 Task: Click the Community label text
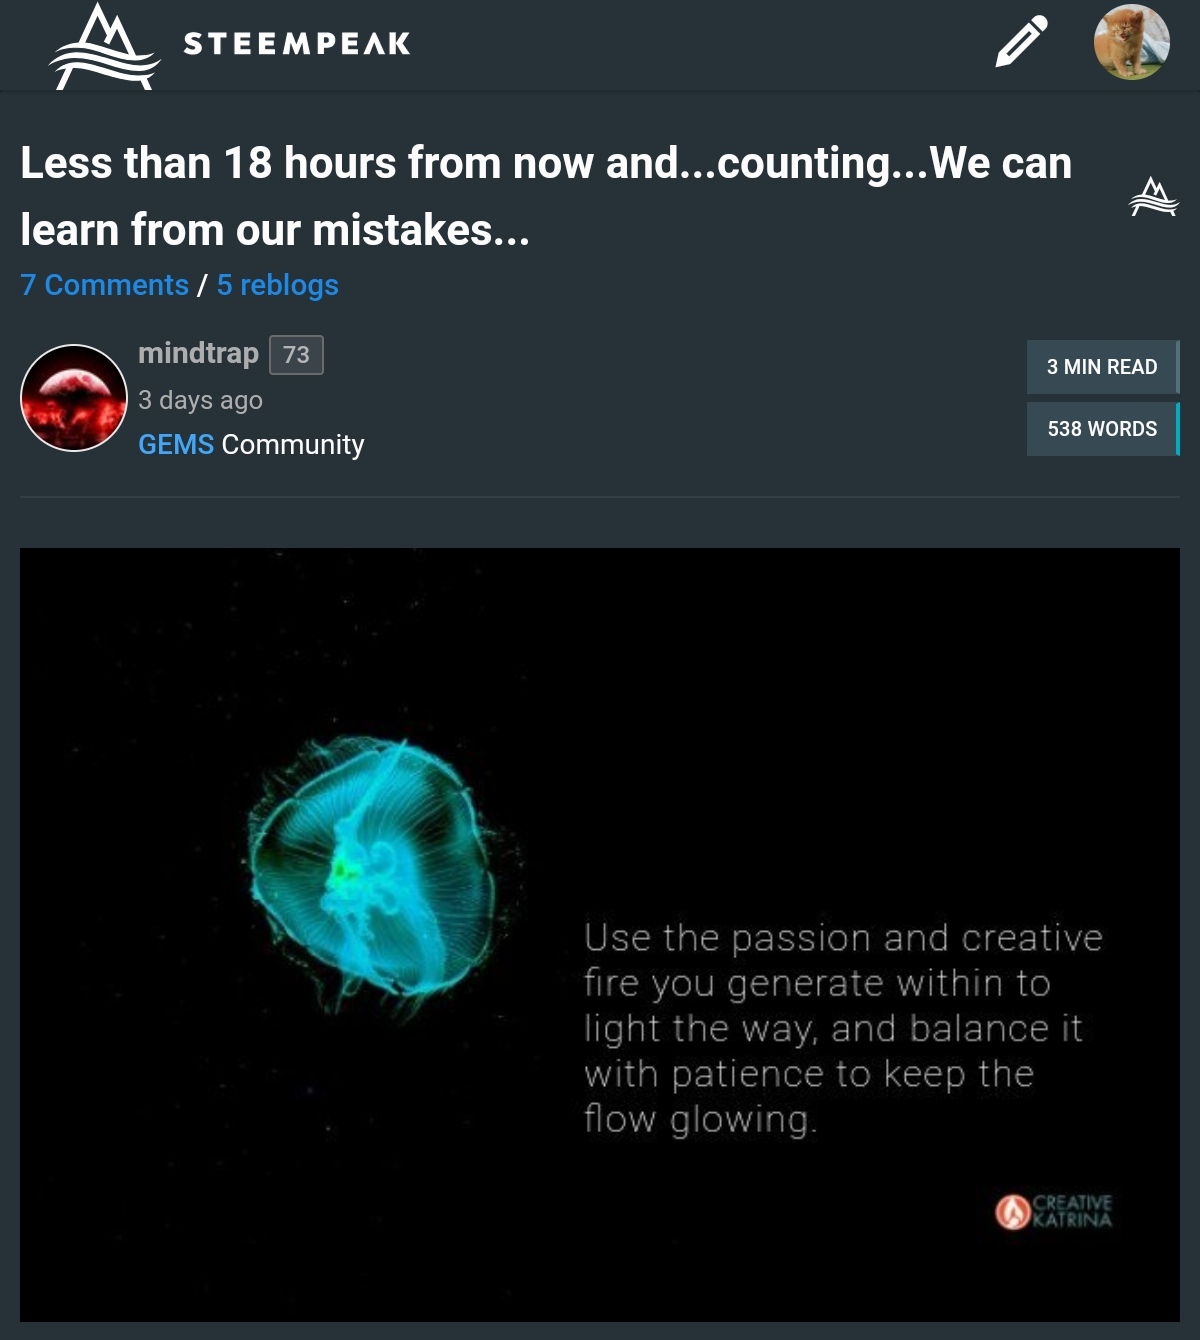293,445
